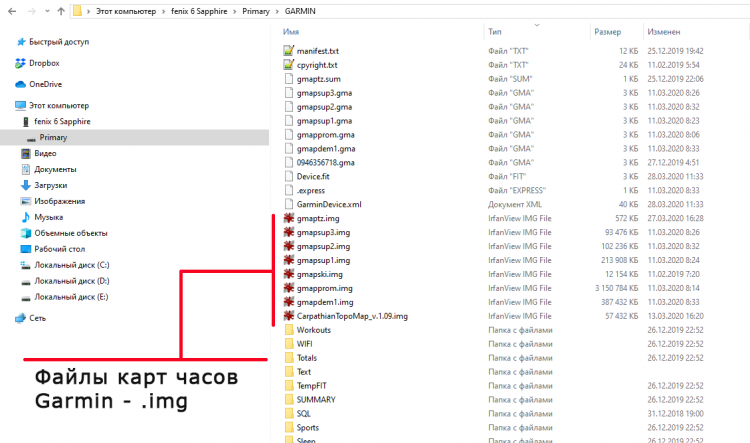Open 'Рабочий стол' in navigation pane
Screen dimensions: 750x443
[x=59, y=249]
